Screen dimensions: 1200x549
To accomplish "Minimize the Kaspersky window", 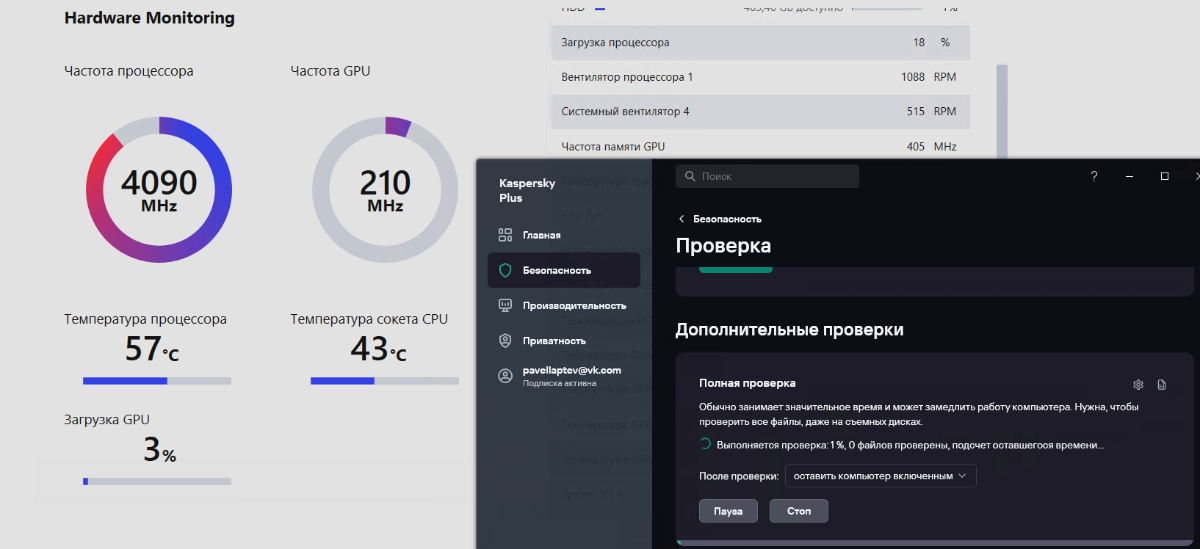I will [x=1129, y=176].
